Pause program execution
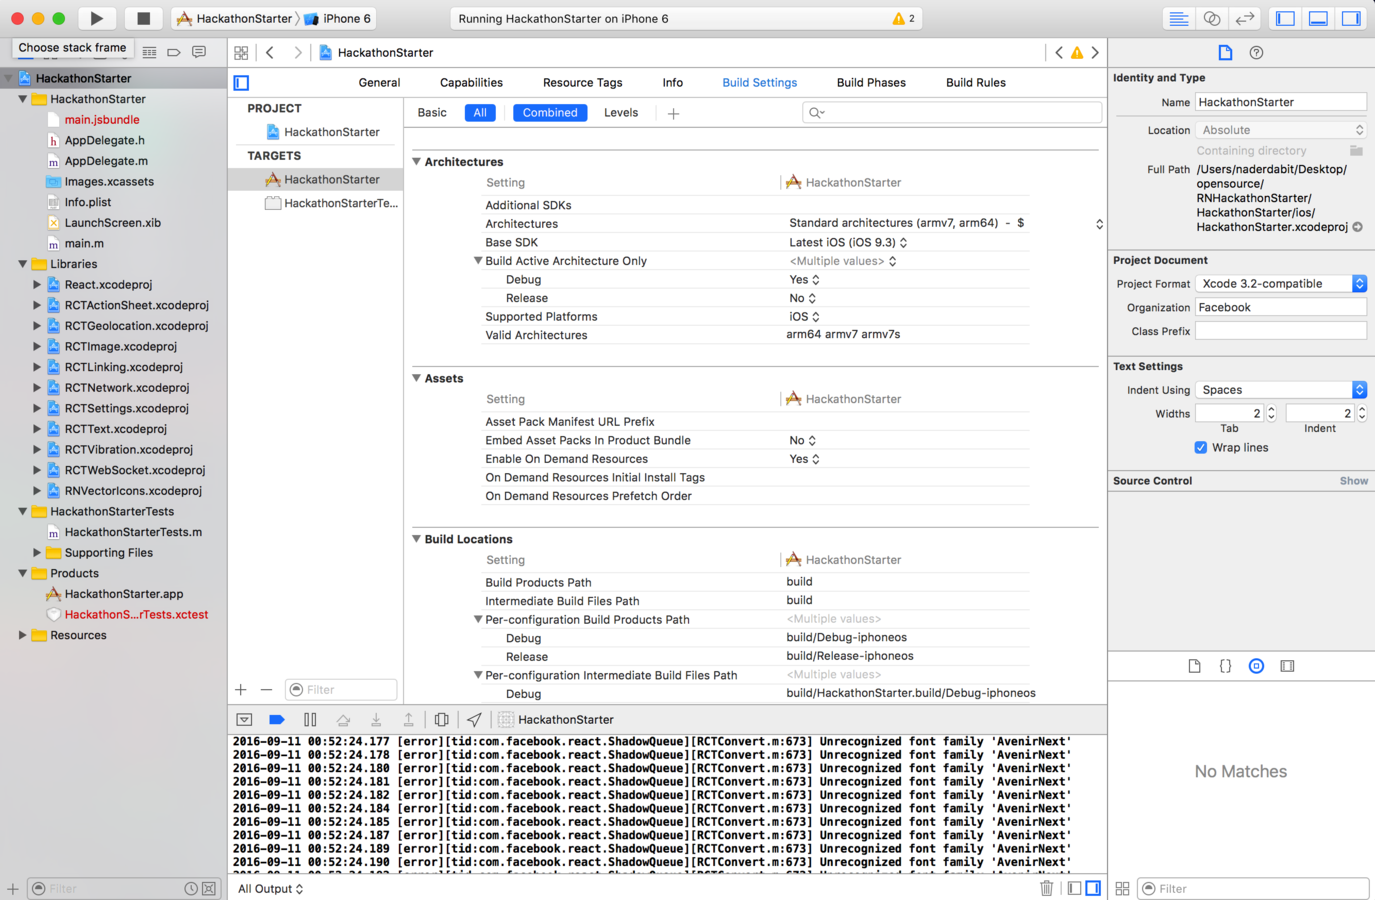This screenshot has height=900, width=1375. tap(310, 720)
